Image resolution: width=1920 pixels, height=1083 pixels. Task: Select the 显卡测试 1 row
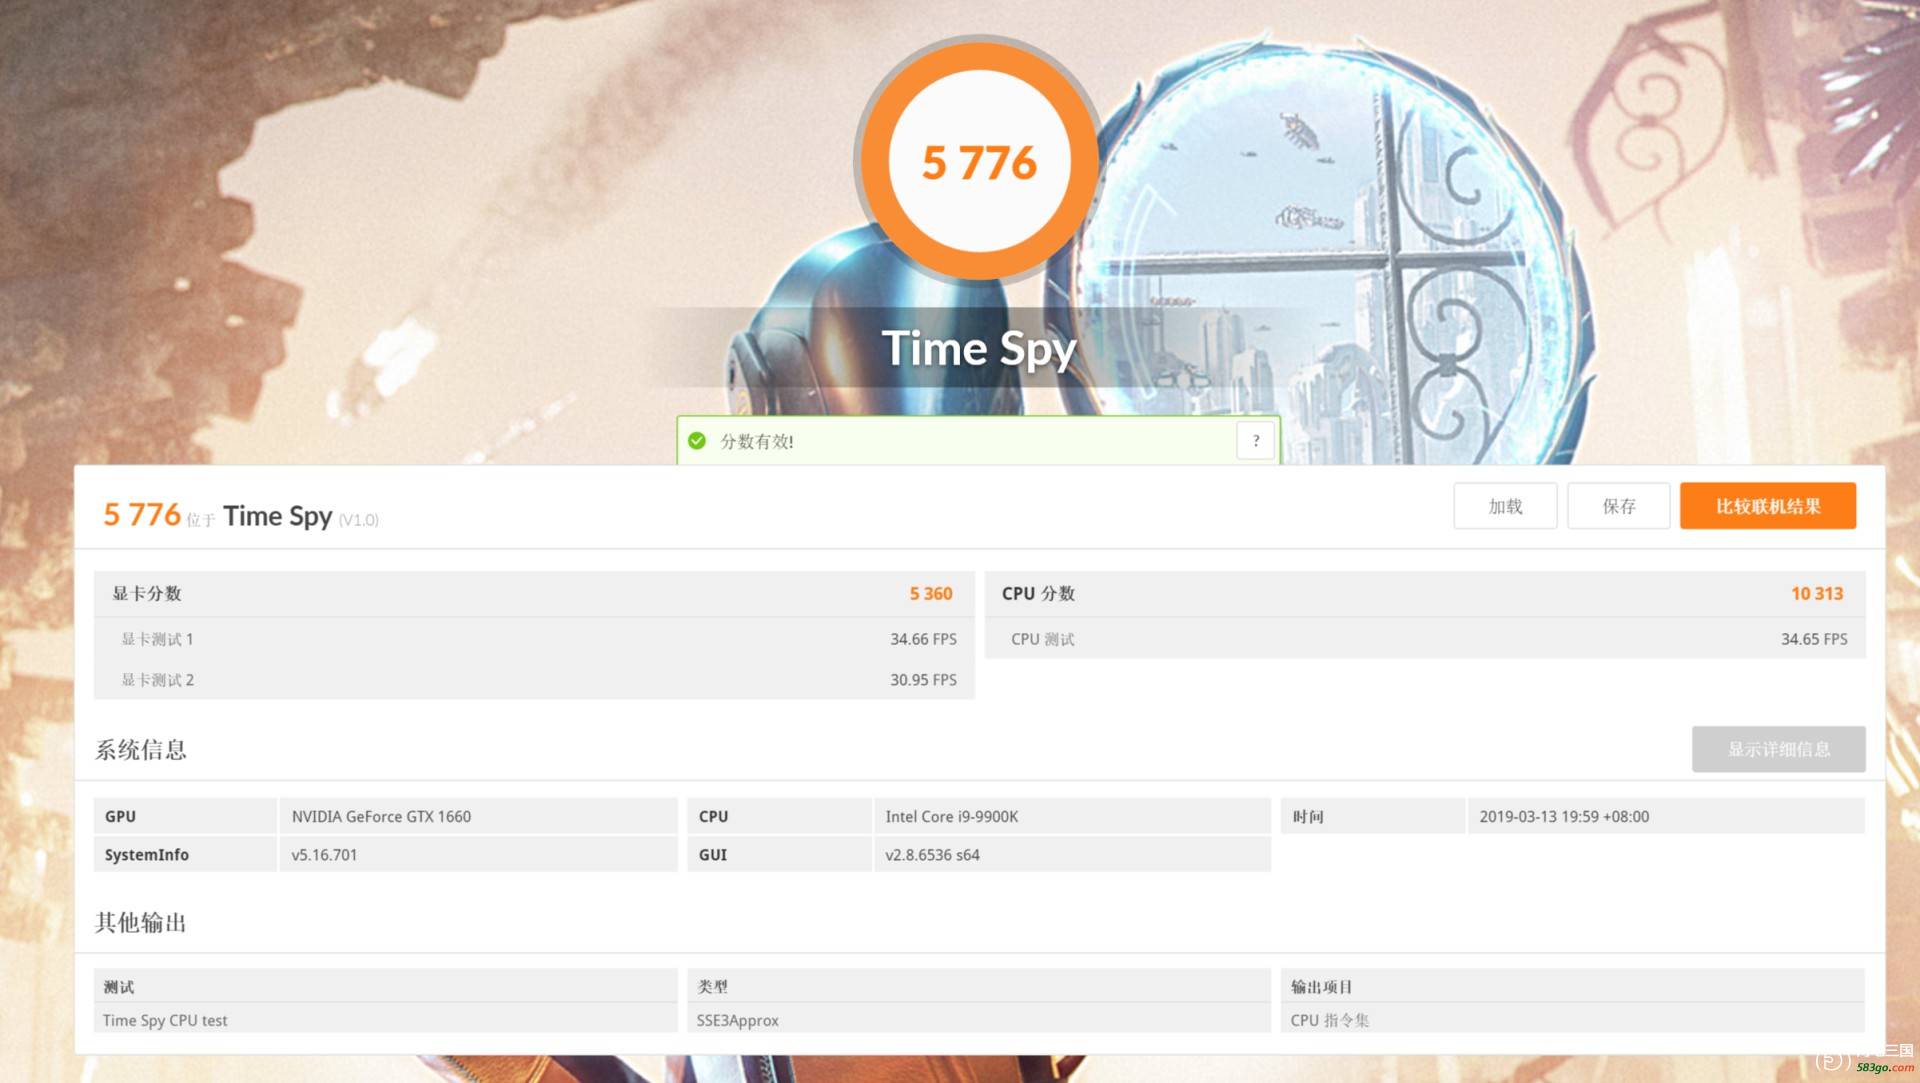click(534, 639)
